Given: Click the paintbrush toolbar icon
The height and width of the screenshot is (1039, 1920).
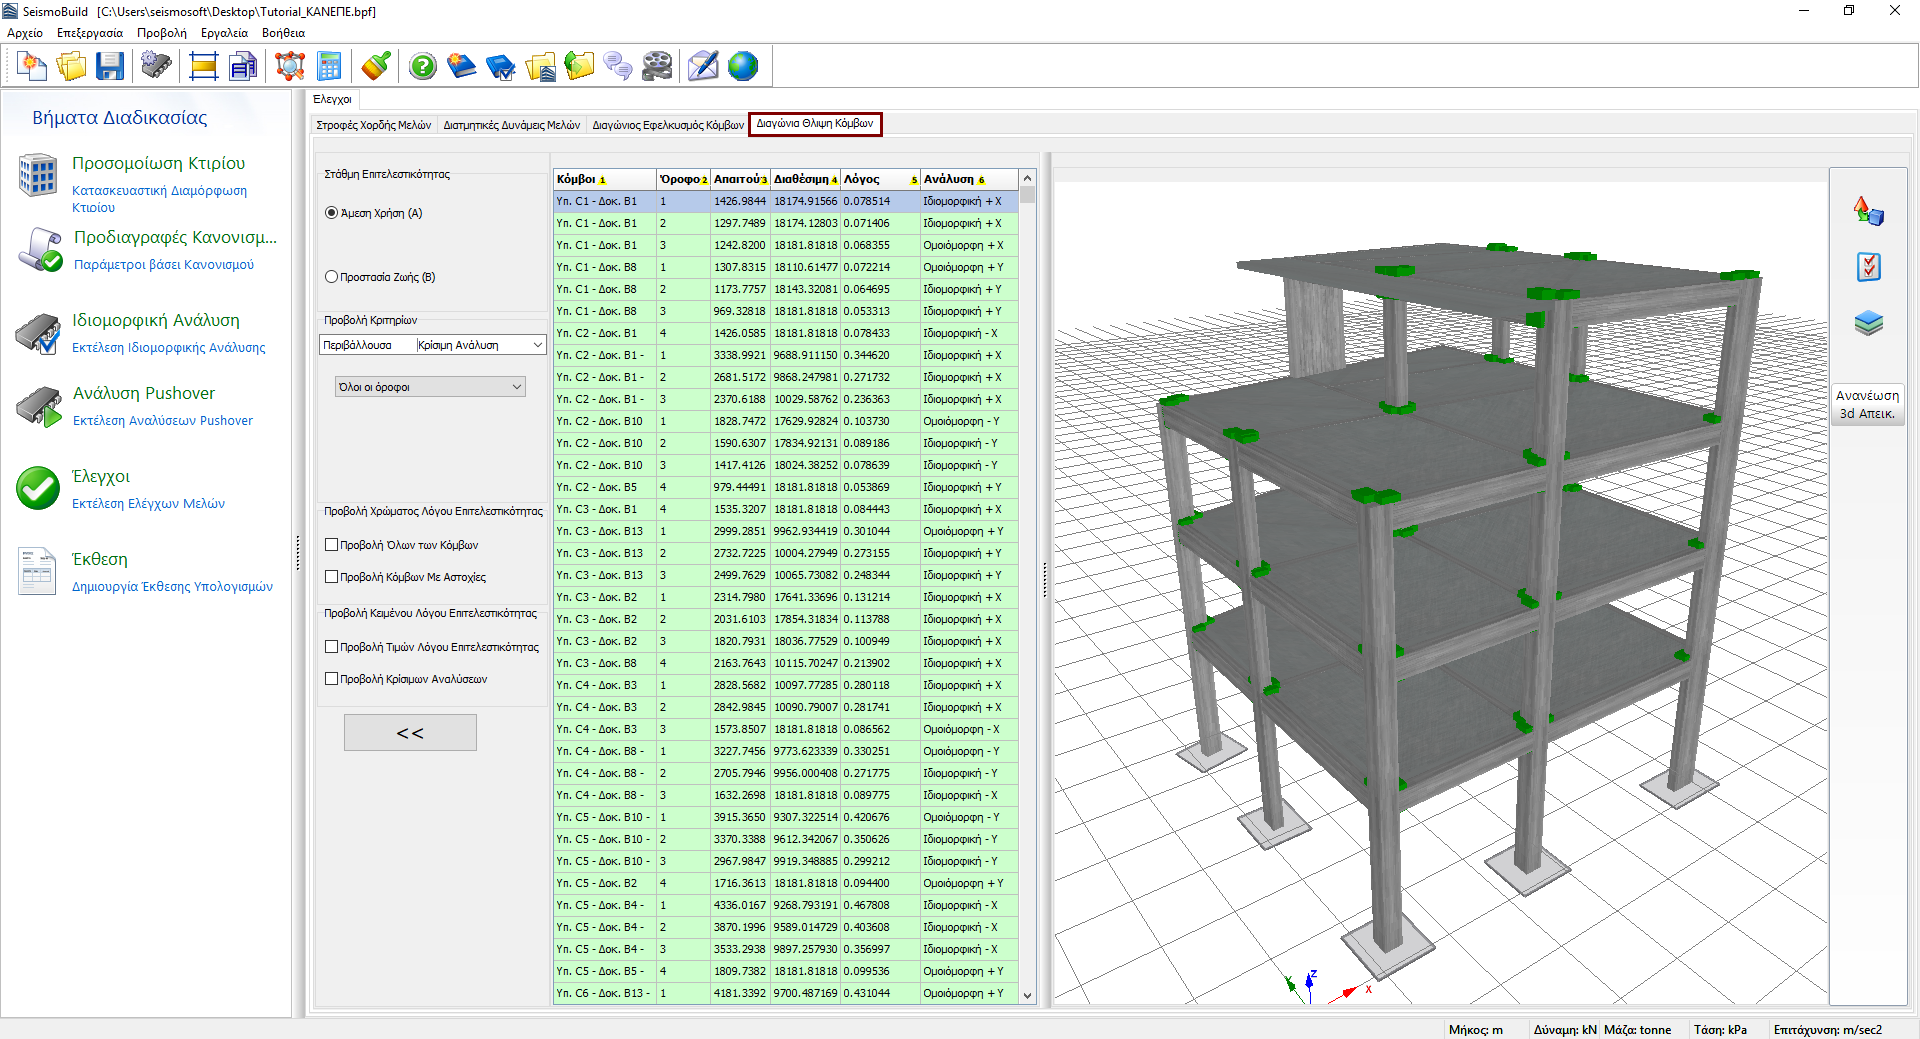Looking at the screenshot, I should pos(376,67).
